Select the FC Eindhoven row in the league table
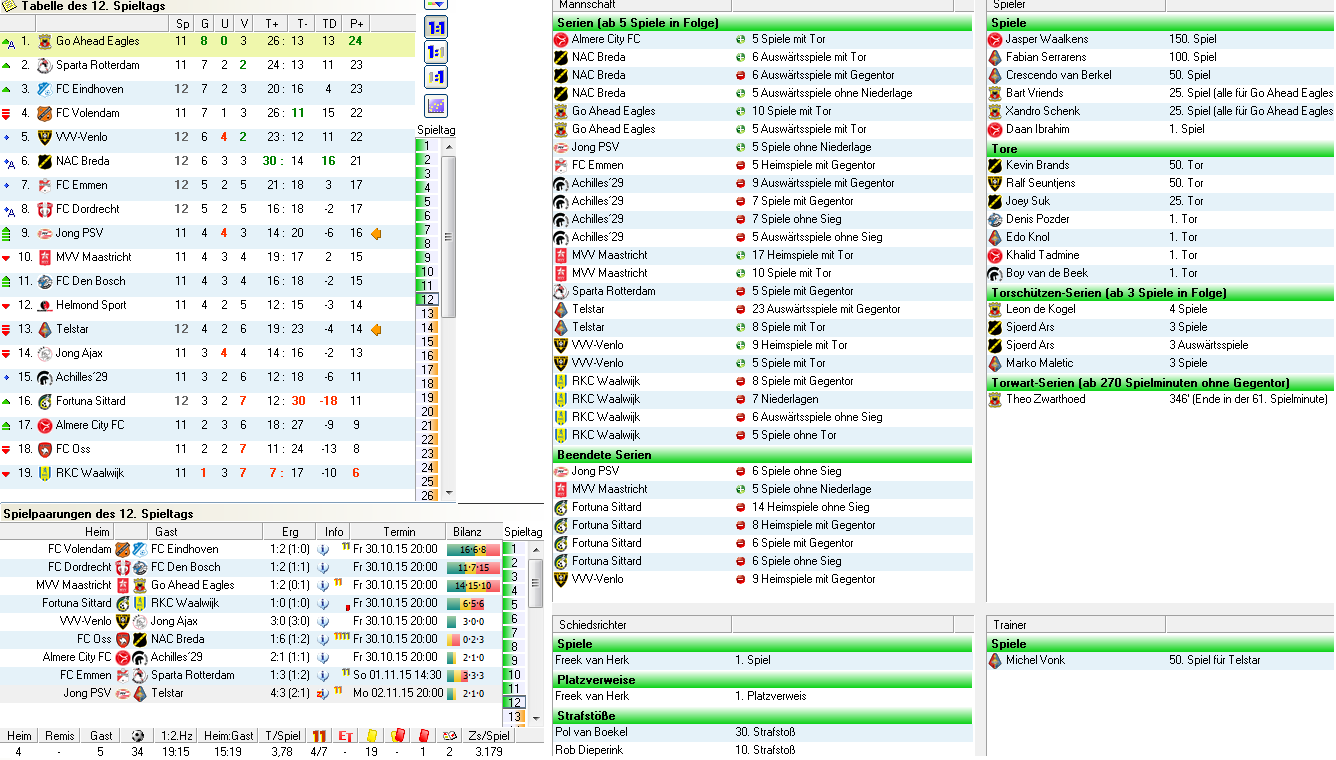The image size is (1336, 760). (x=207, y=90)
